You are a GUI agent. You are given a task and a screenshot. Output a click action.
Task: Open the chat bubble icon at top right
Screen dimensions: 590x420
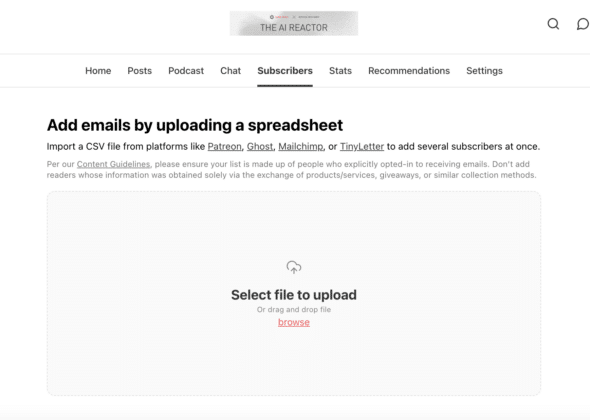pos(583,24)
